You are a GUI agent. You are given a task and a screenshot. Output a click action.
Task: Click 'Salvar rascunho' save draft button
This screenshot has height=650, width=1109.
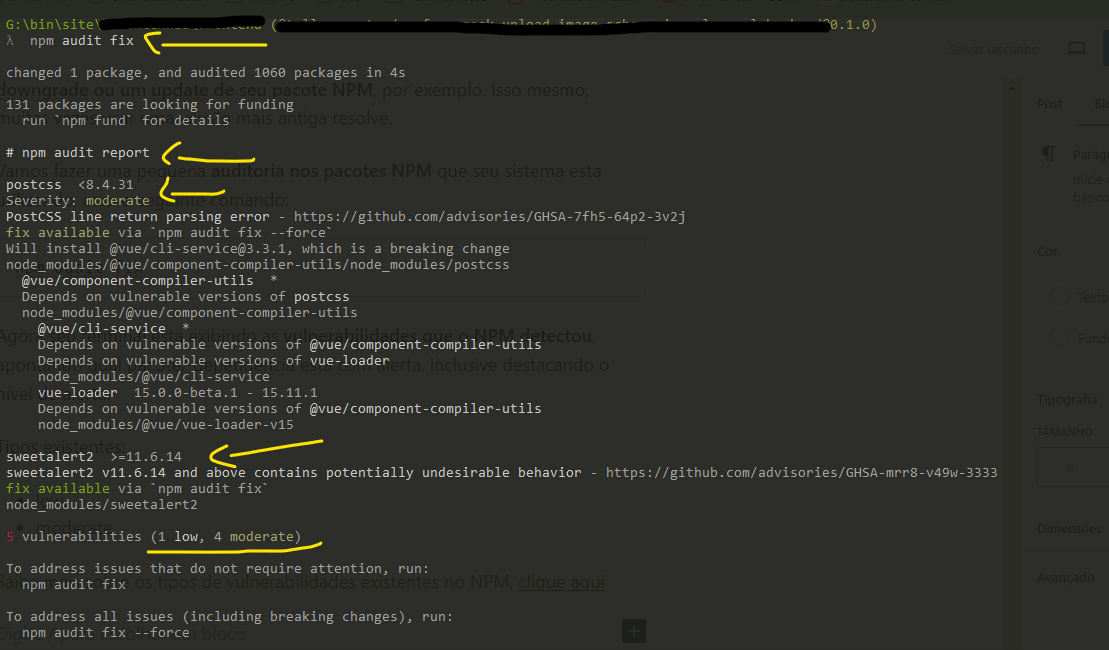(x=993, y=49)
